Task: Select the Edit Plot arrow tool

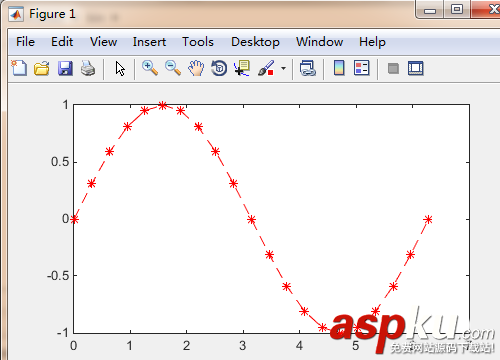Action: click(120, 69)
